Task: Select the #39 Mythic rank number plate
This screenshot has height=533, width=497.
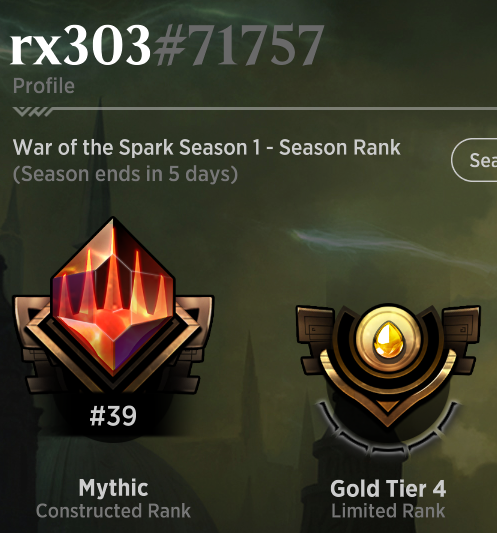Action: point(113,416)
